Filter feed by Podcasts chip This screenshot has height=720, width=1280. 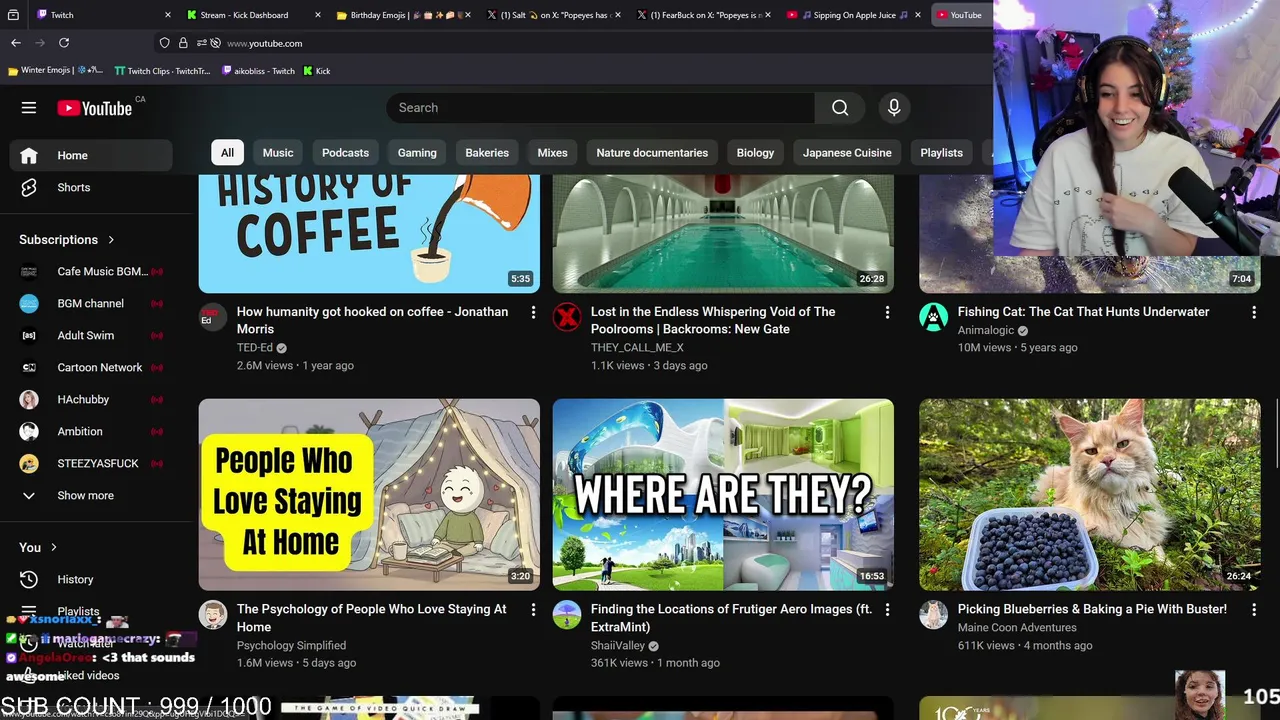point(345,153)
